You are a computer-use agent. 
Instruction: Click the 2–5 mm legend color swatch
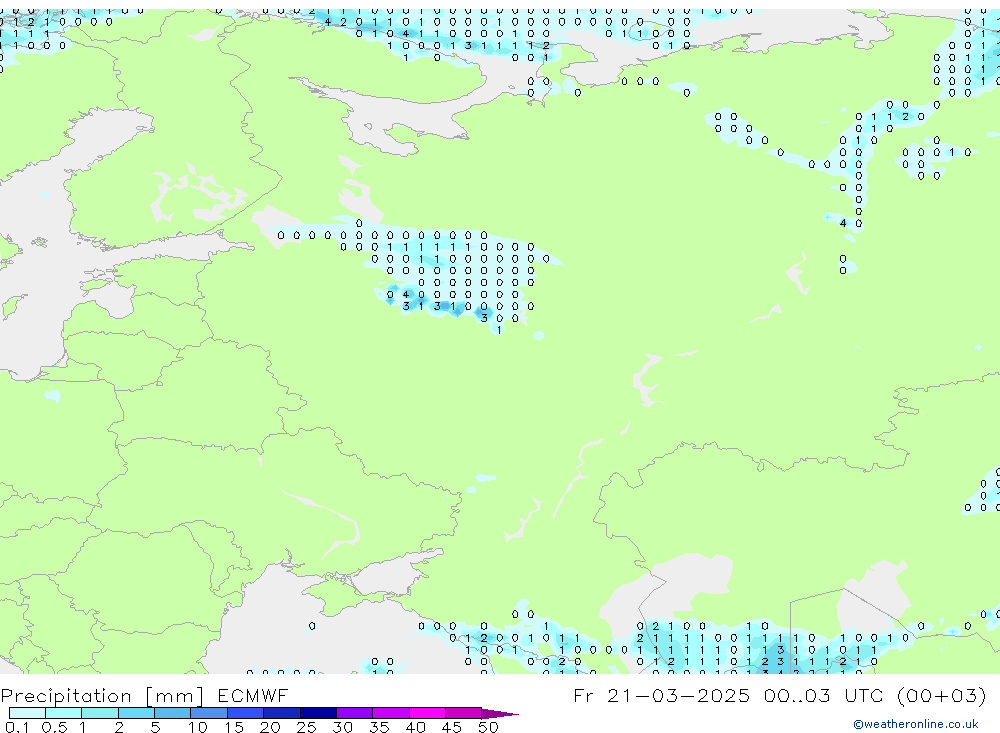136,713
